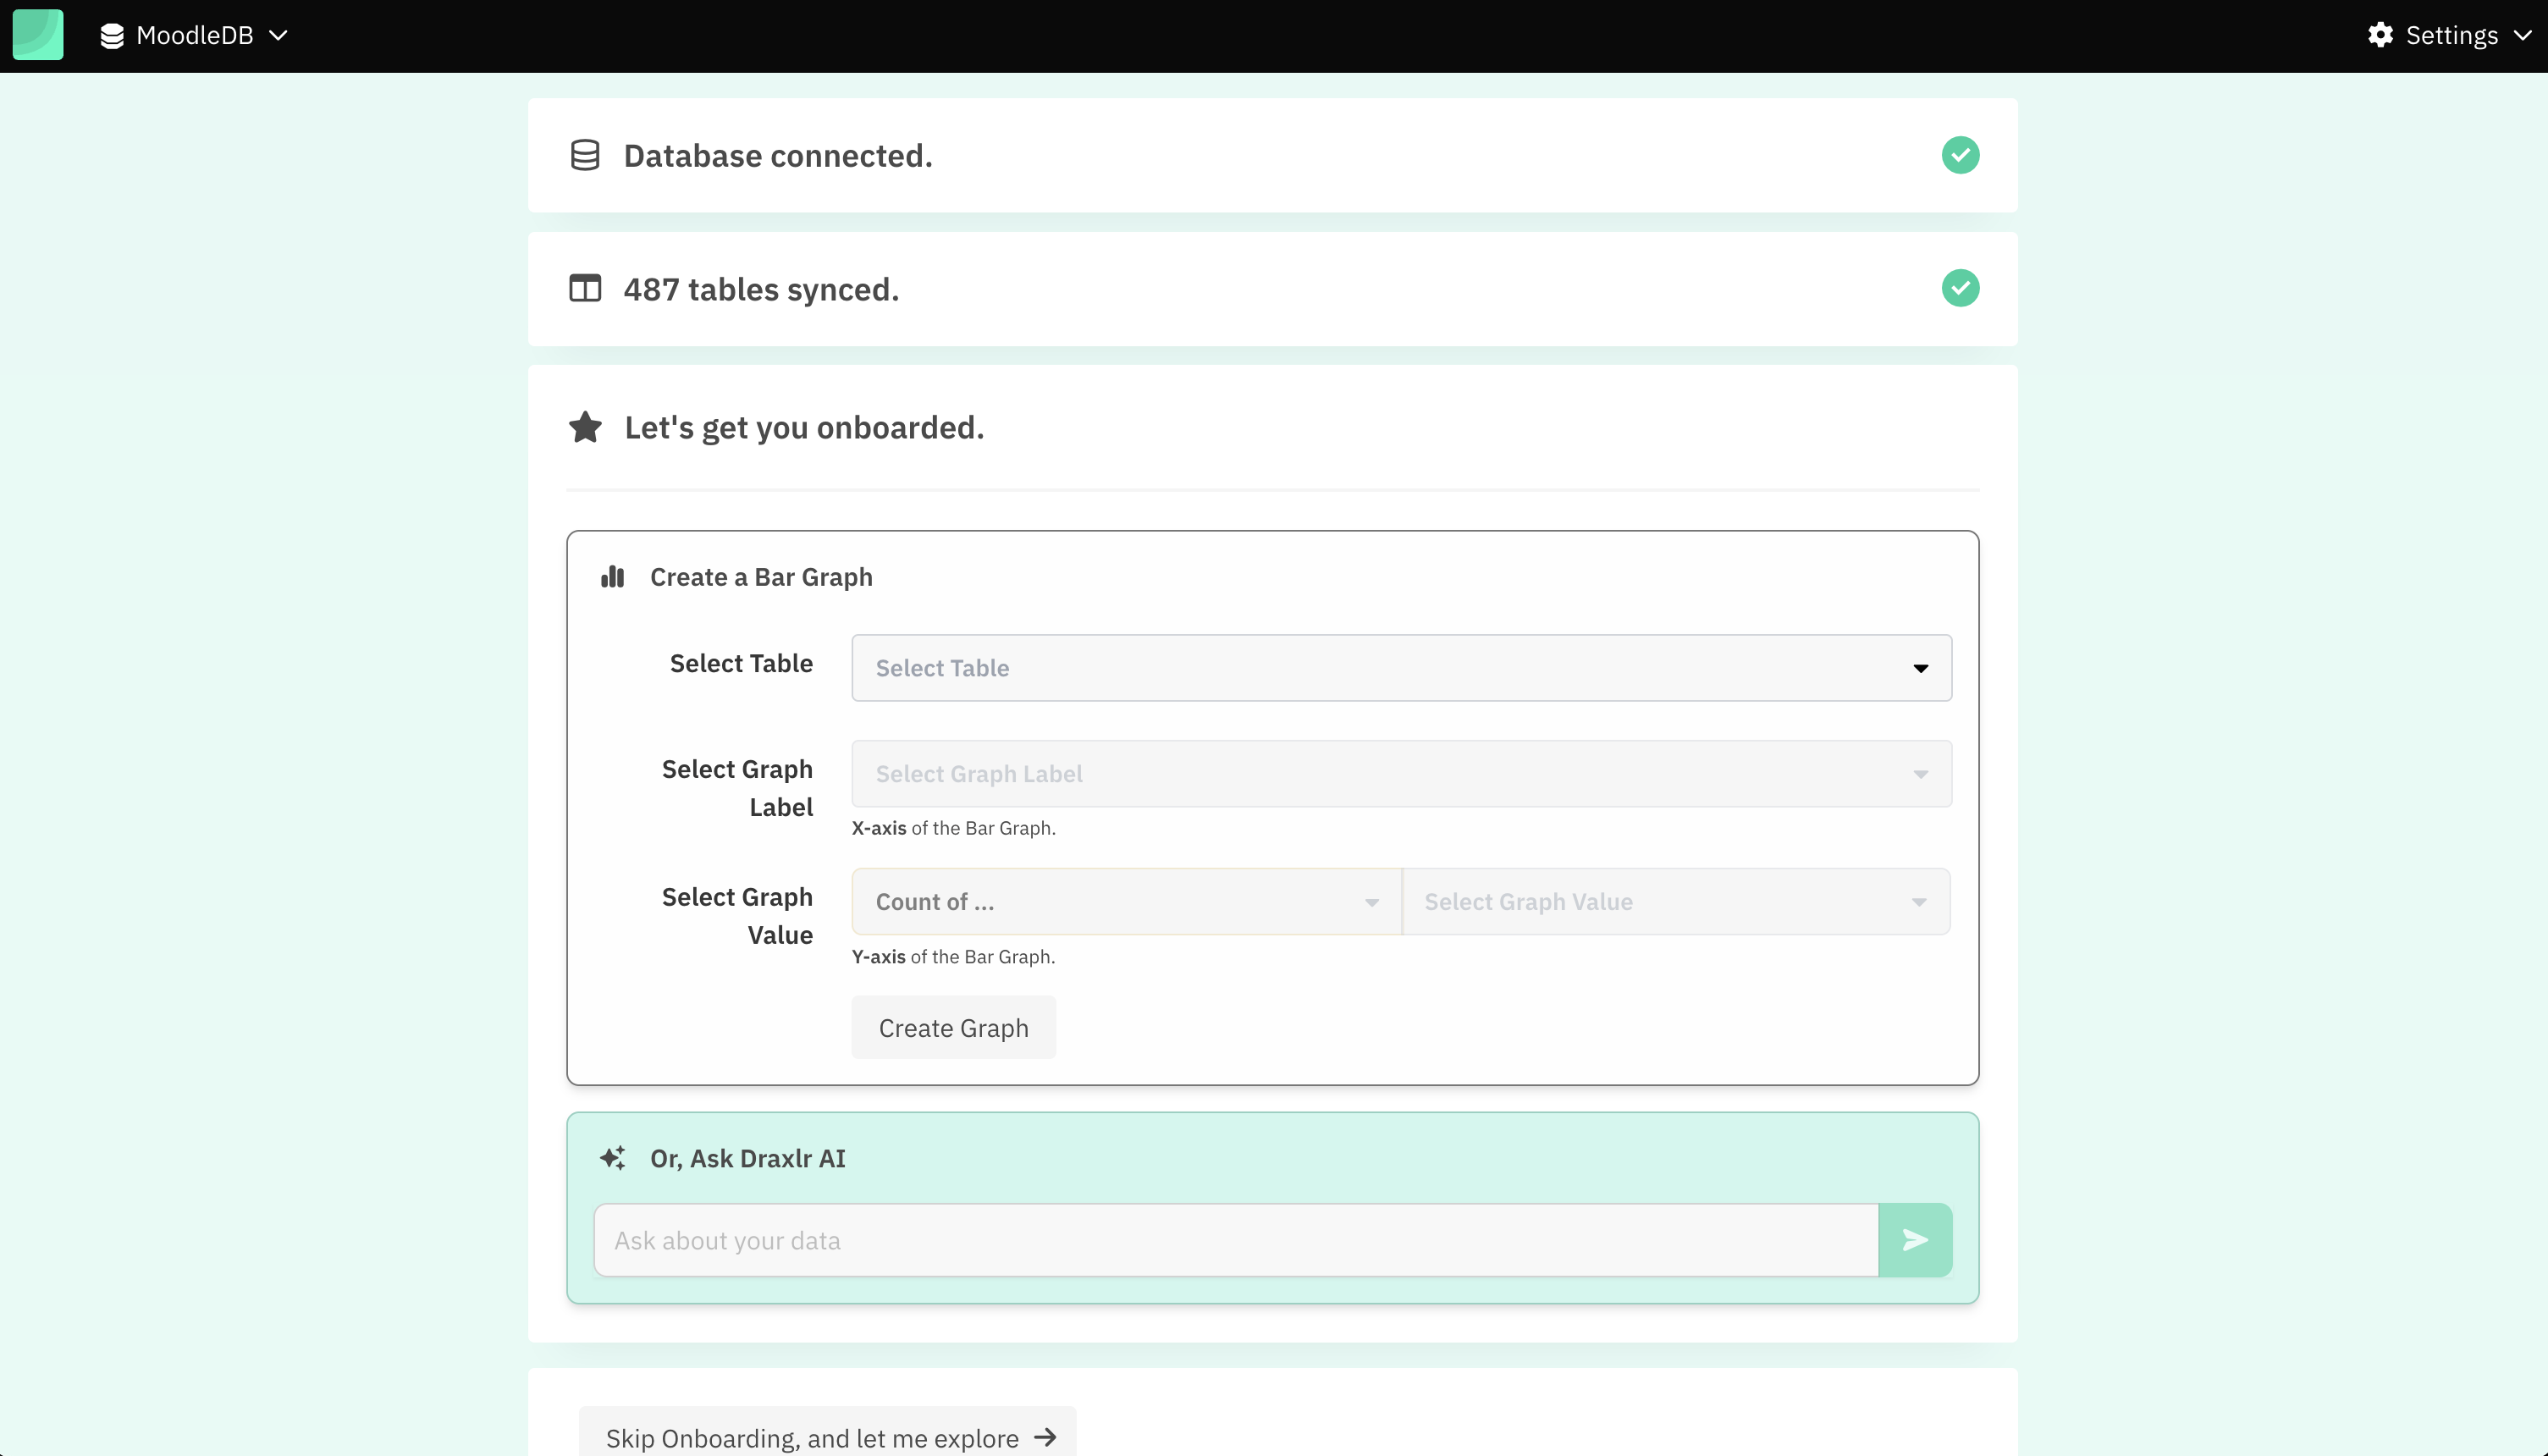
Task: Open the Settings menu
Action: tap(2449, 35)
